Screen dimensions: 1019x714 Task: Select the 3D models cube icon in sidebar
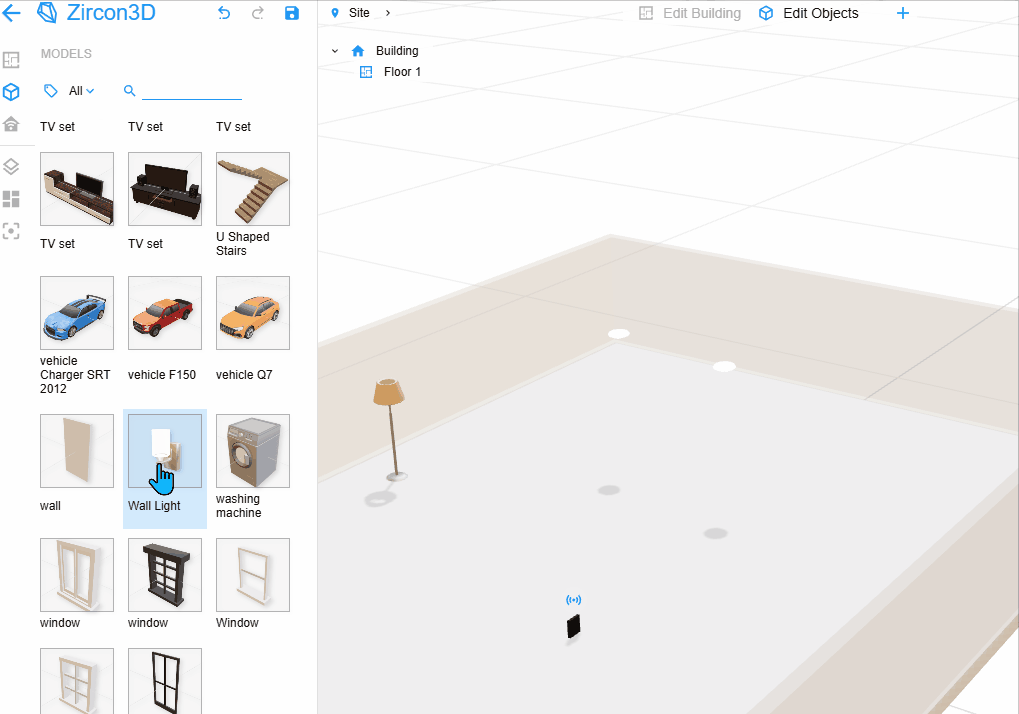click(x=14, y=92)
